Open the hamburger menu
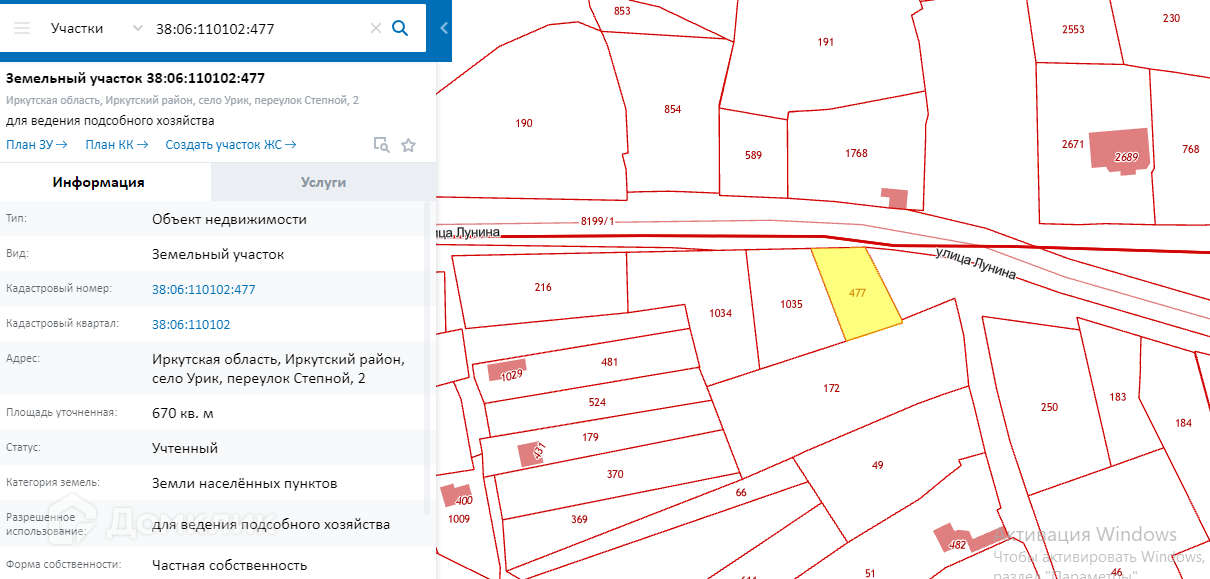 21,28
